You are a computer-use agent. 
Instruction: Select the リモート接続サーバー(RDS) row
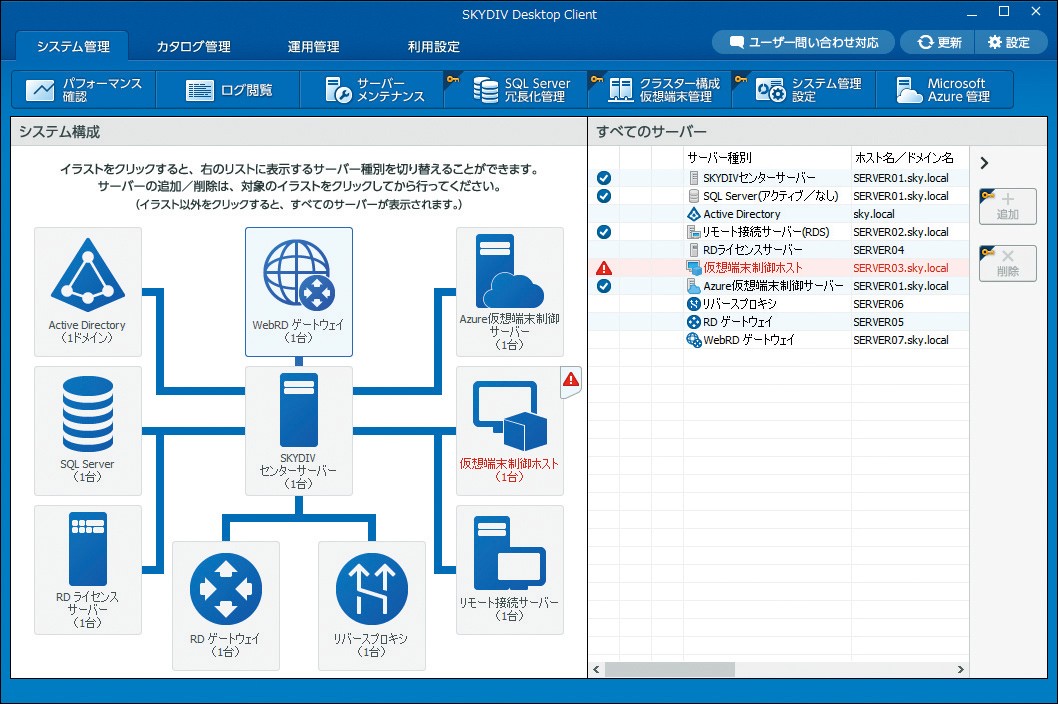[779, 232]
